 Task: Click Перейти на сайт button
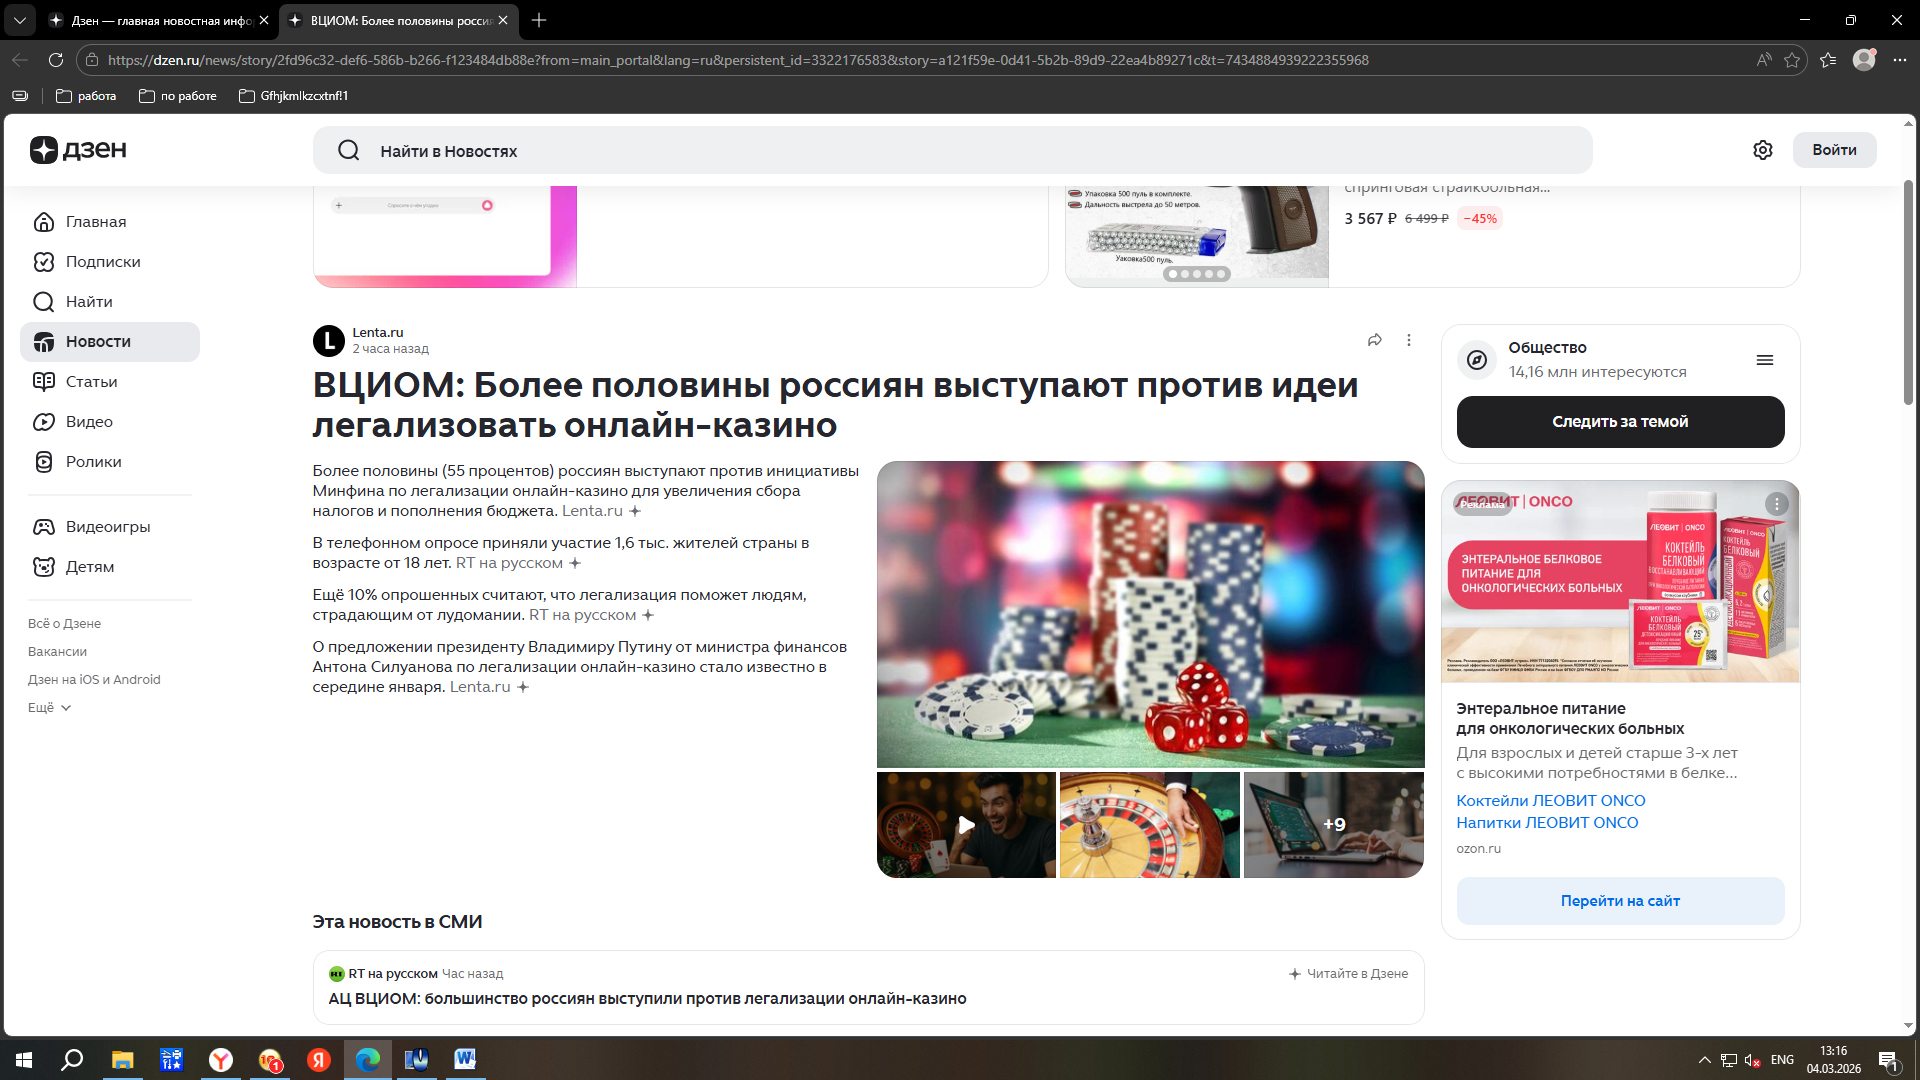click(x=1620, y=901)
